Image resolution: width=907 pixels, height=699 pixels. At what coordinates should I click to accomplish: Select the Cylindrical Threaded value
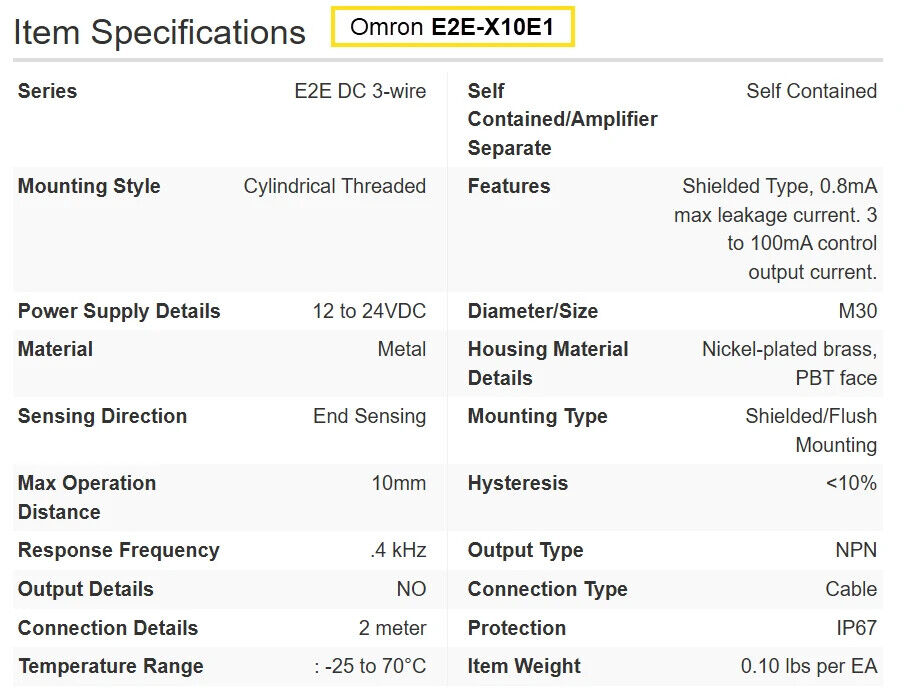334,186
